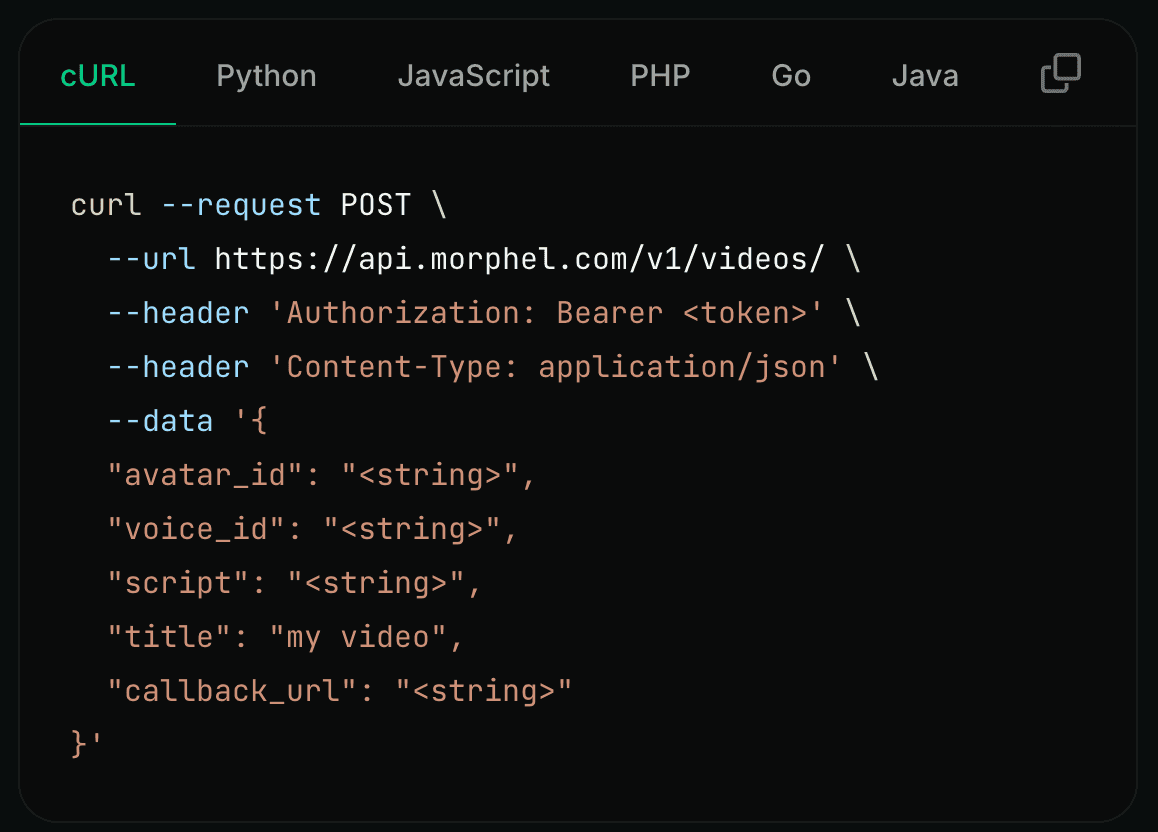
Task: Select the cURL tab
Action: (x=97, y=76)
